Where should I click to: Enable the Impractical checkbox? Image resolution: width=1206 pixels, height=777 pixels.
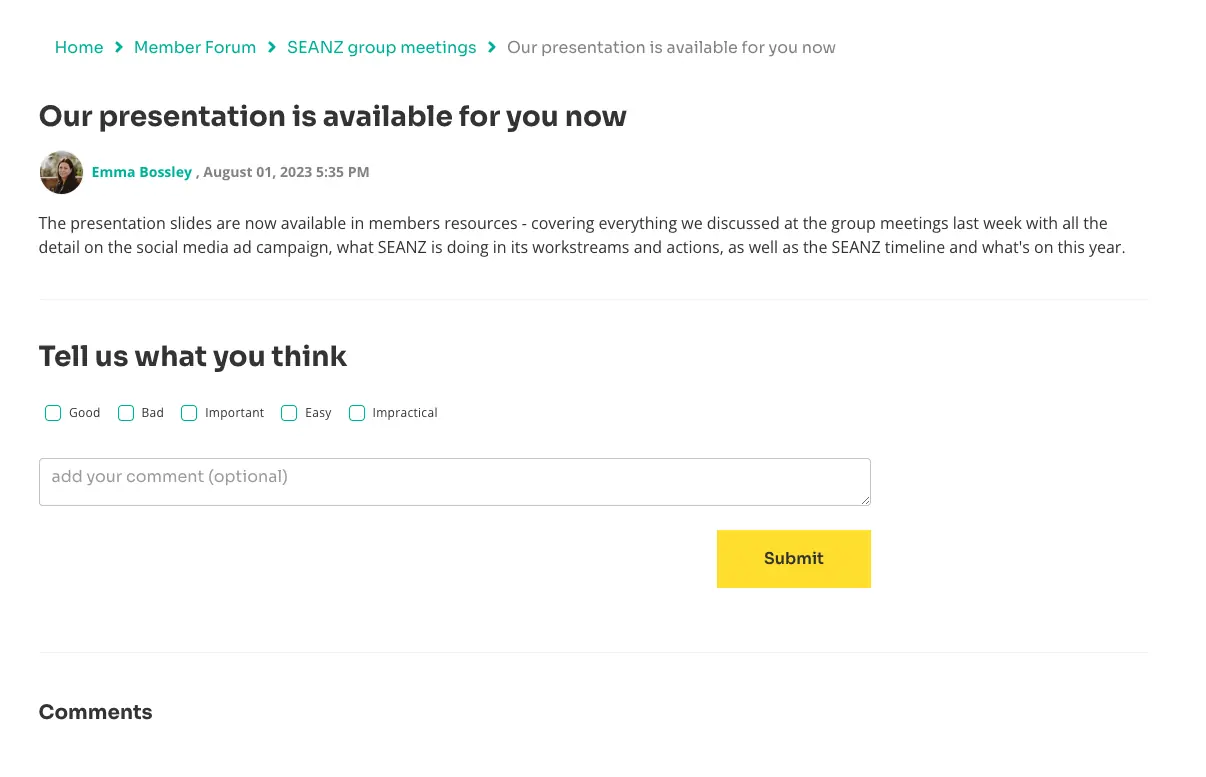(357, 413)
